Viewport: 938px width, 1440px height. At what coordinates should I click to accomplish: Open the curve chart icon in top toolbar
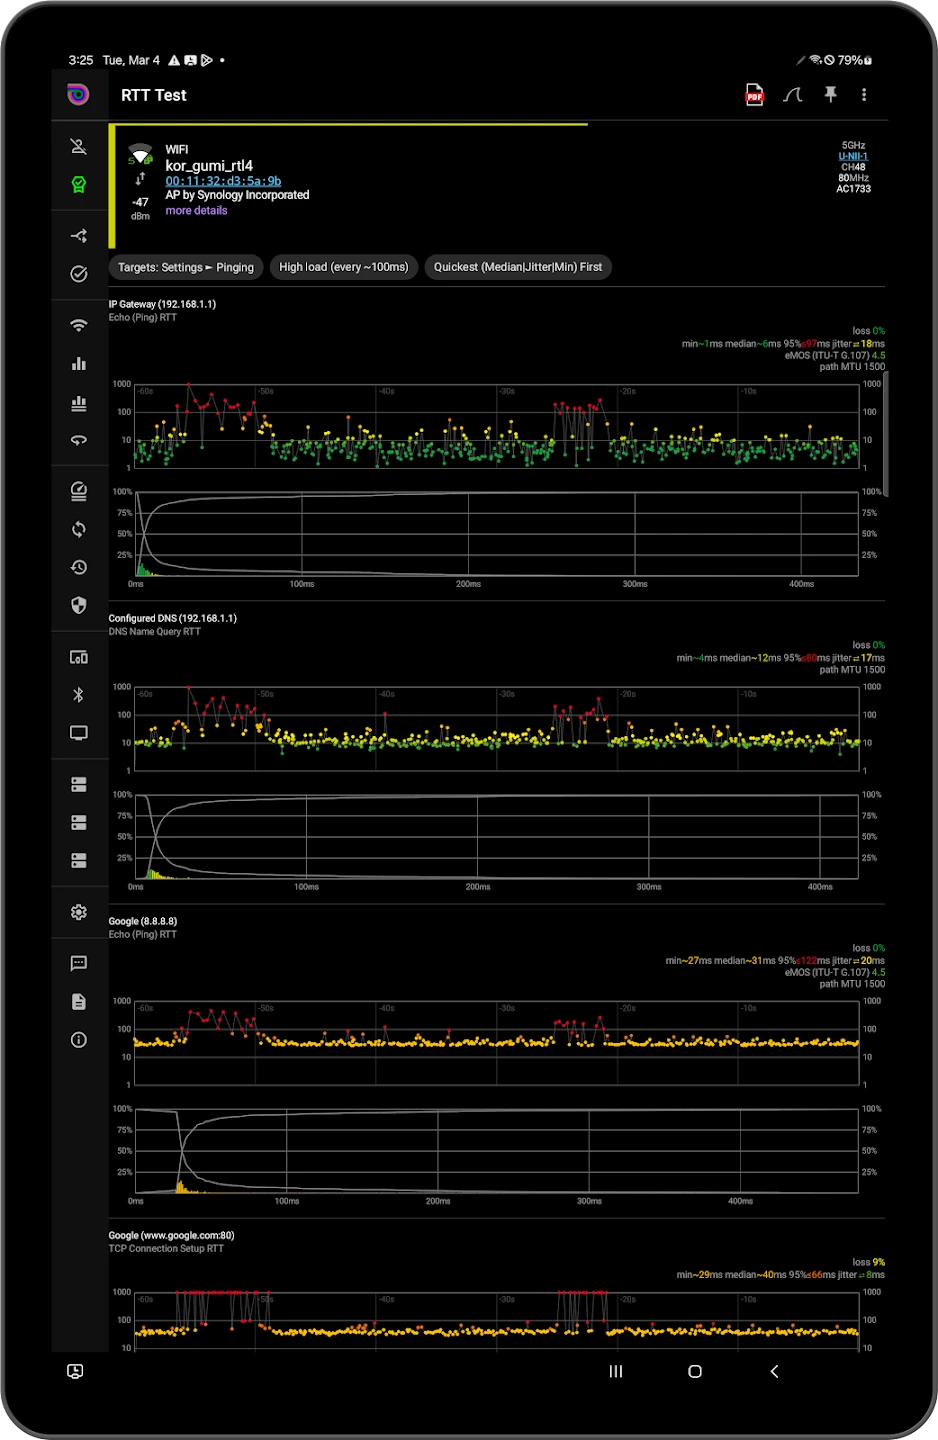coord(793,95)
